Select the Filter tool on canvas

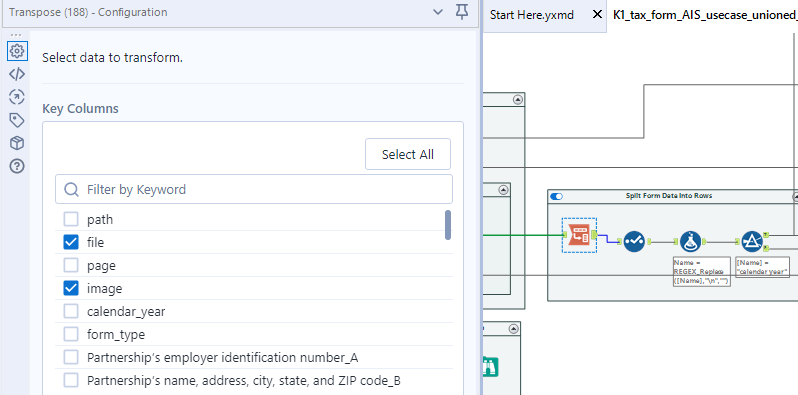[x=752, y=241]
